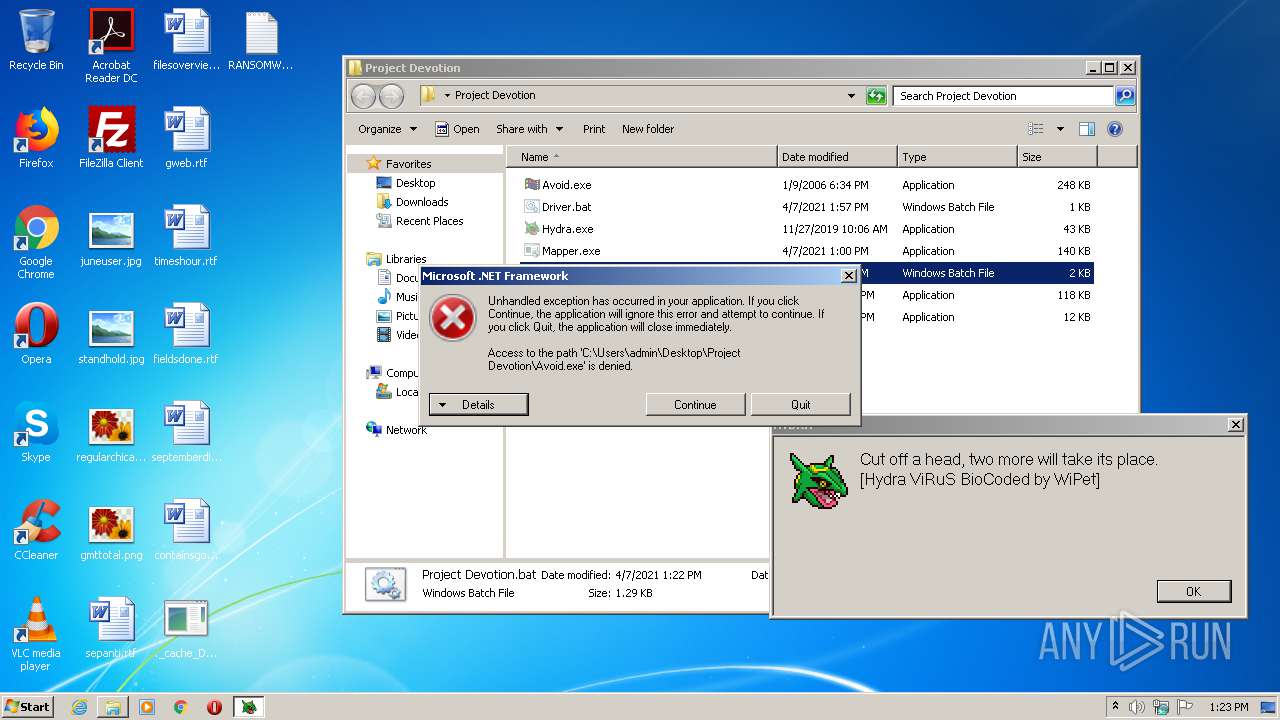Image resolution: width=1280 pixels, height=720 pixels.
Task: Open the Recycle Bin desktop icon
Action: 36,40
